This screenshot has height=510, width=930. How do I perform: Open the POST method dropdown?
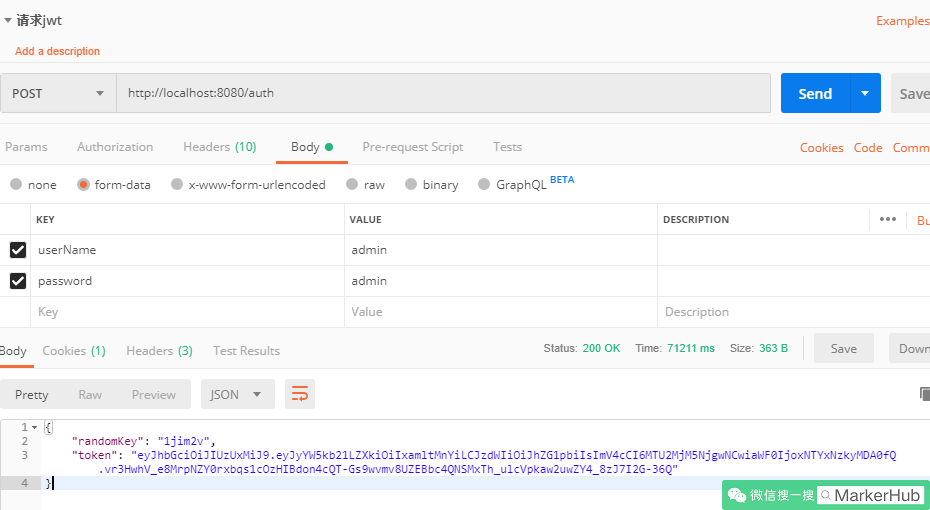point(58,93)
